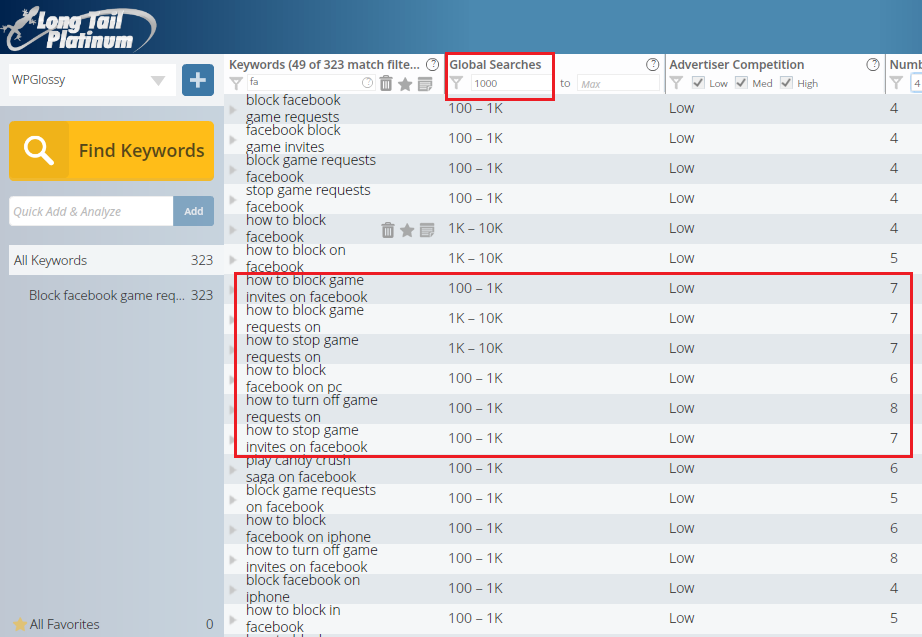Expand 'how to turn off game invites' row
The width and height of the screenshot is (922, 637).
point(233,559)
